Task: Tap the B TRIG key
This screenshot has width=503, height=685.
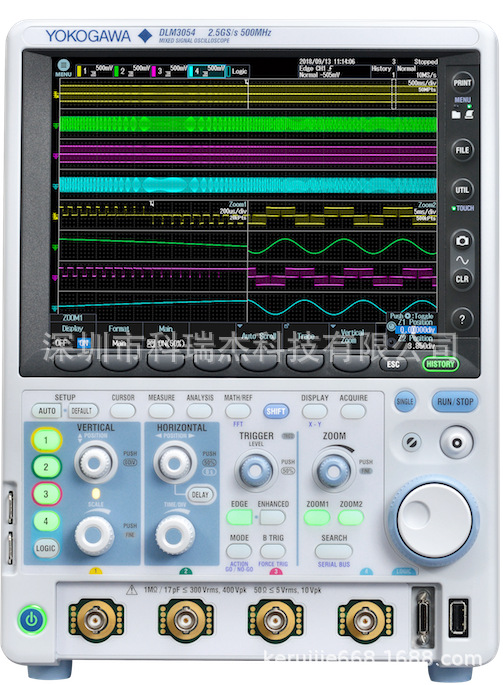Action: pos(273,551)
